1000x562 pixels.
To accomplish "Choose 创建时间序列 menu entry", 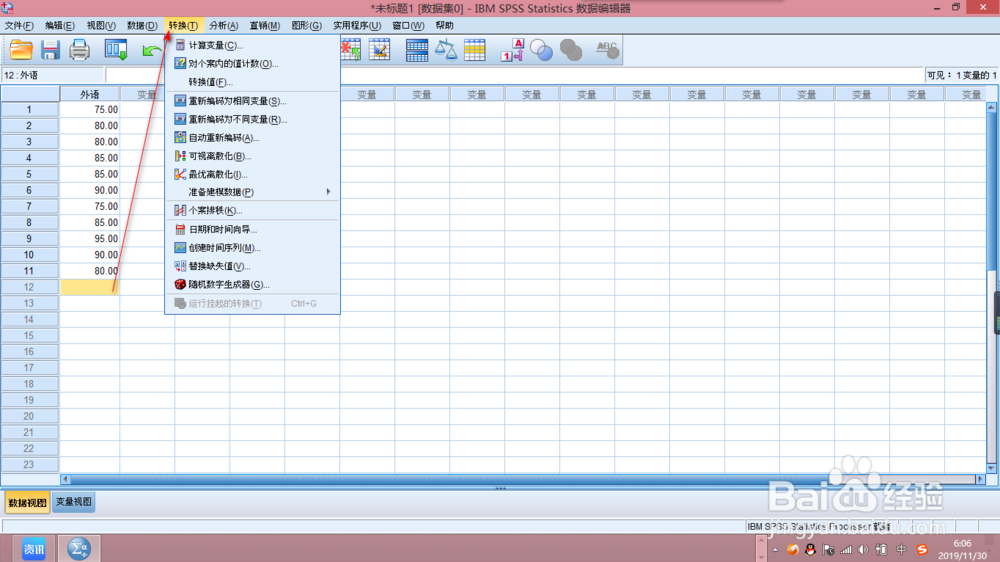I will 252,248.
